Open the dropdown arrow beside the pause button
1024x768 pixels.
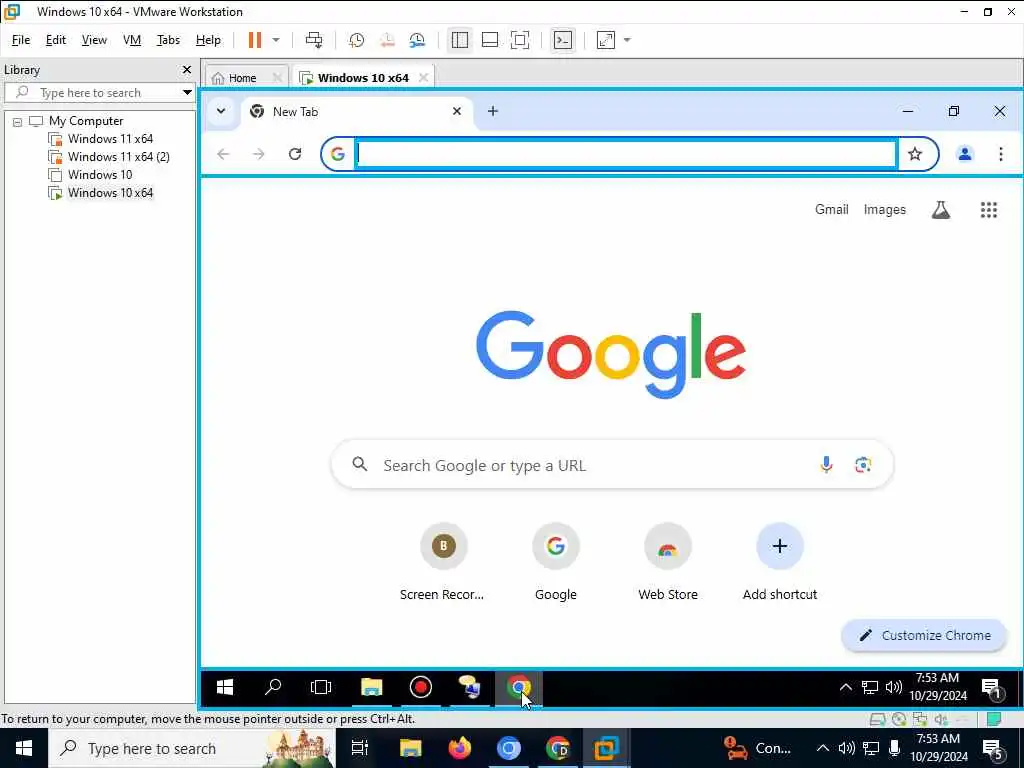click(276, 40)
